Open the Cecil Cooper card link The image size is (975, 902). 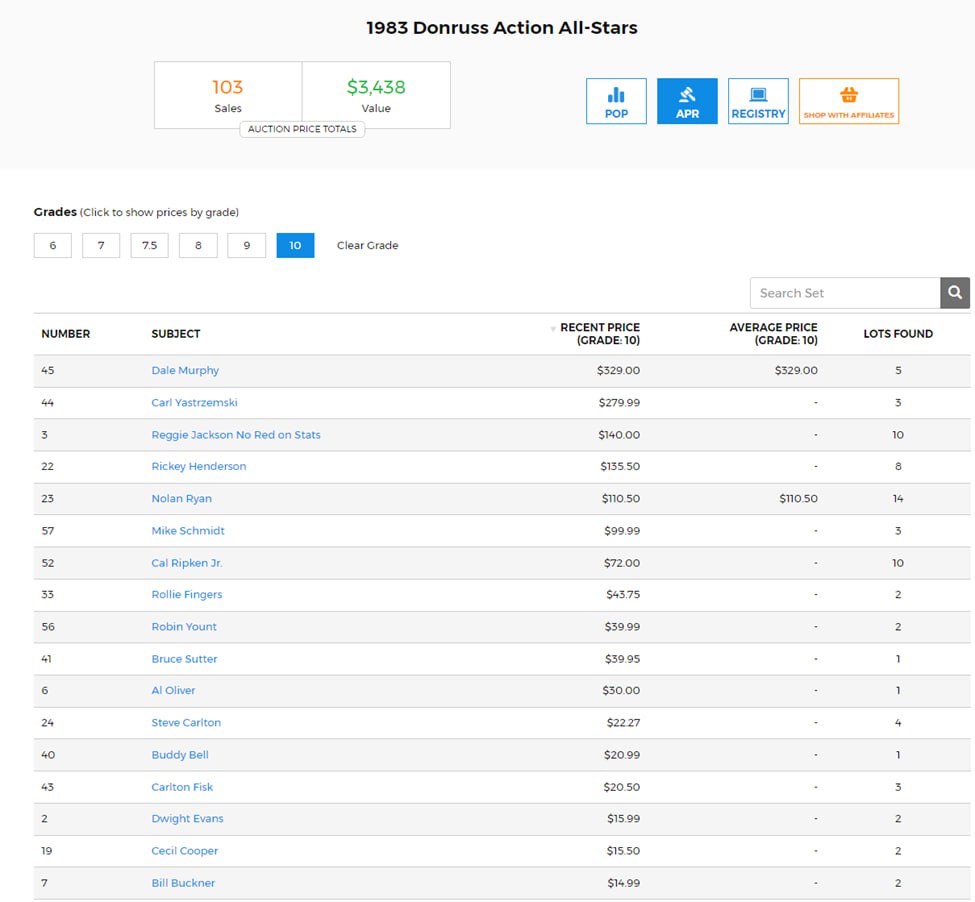(x=185, y=851)
